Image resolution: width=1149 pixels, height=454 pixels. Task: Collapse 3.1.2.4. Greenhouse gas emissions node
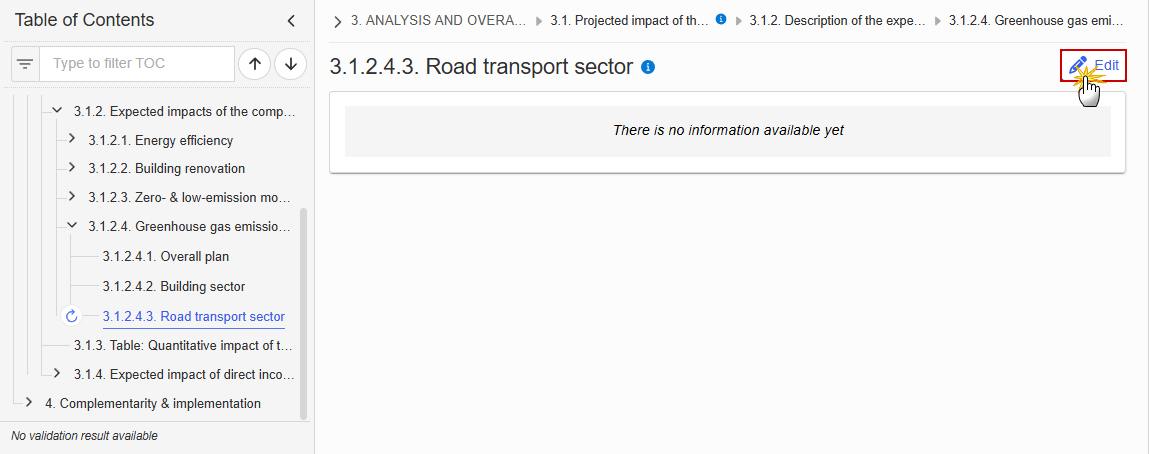pos(71,226)
